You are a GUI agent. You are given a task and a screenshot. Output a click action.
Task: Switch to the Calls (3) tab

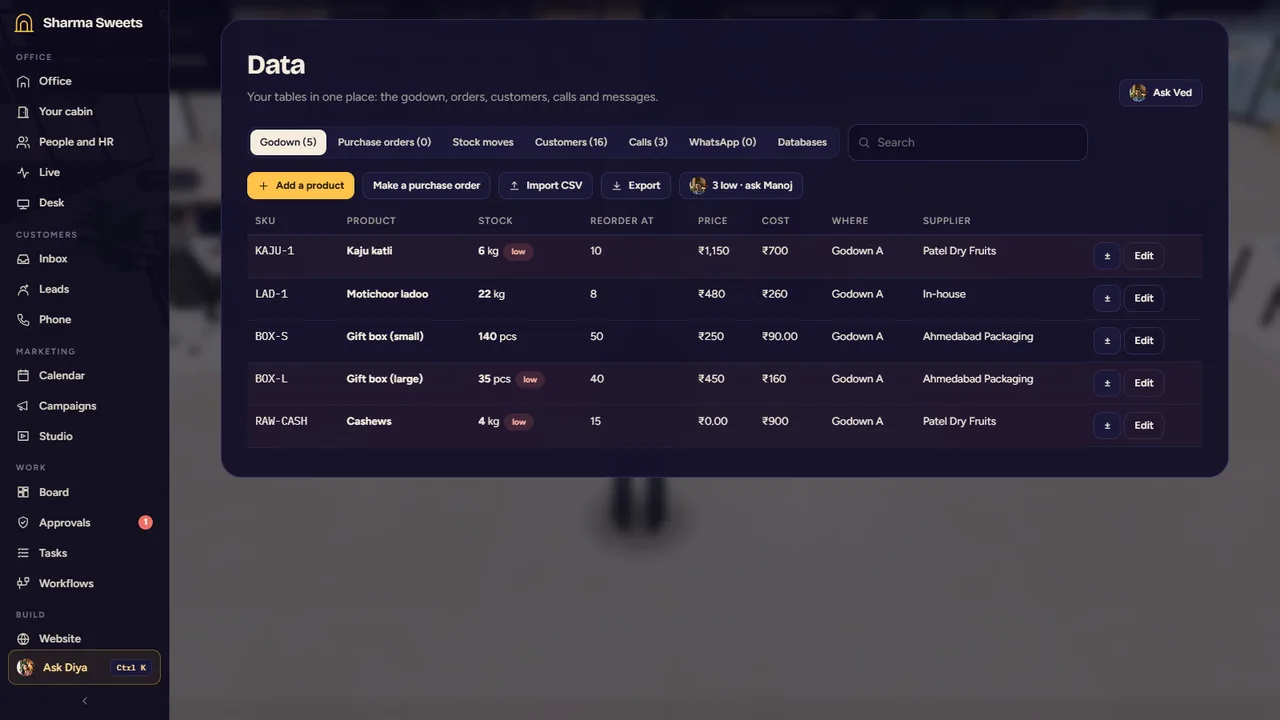(648, 142)
